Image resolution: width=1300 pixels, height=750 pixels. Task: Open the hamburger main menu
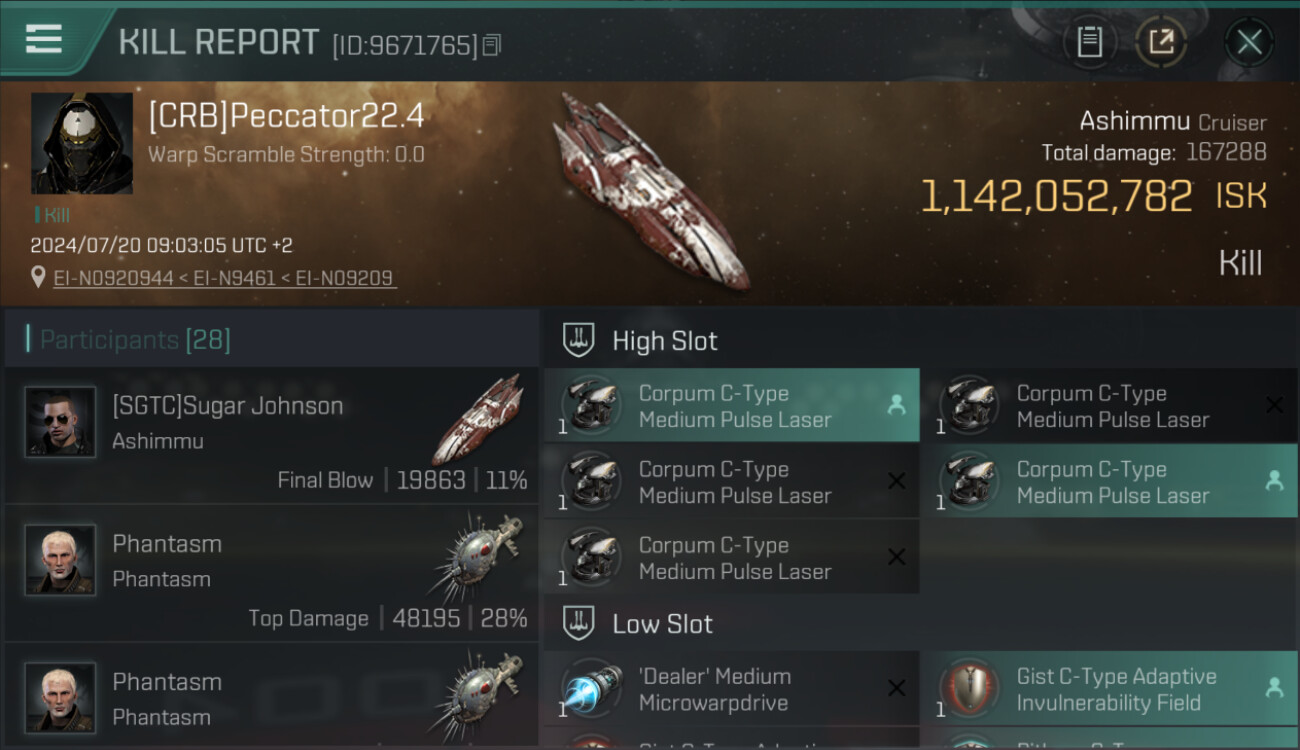[x=44, y=39]
